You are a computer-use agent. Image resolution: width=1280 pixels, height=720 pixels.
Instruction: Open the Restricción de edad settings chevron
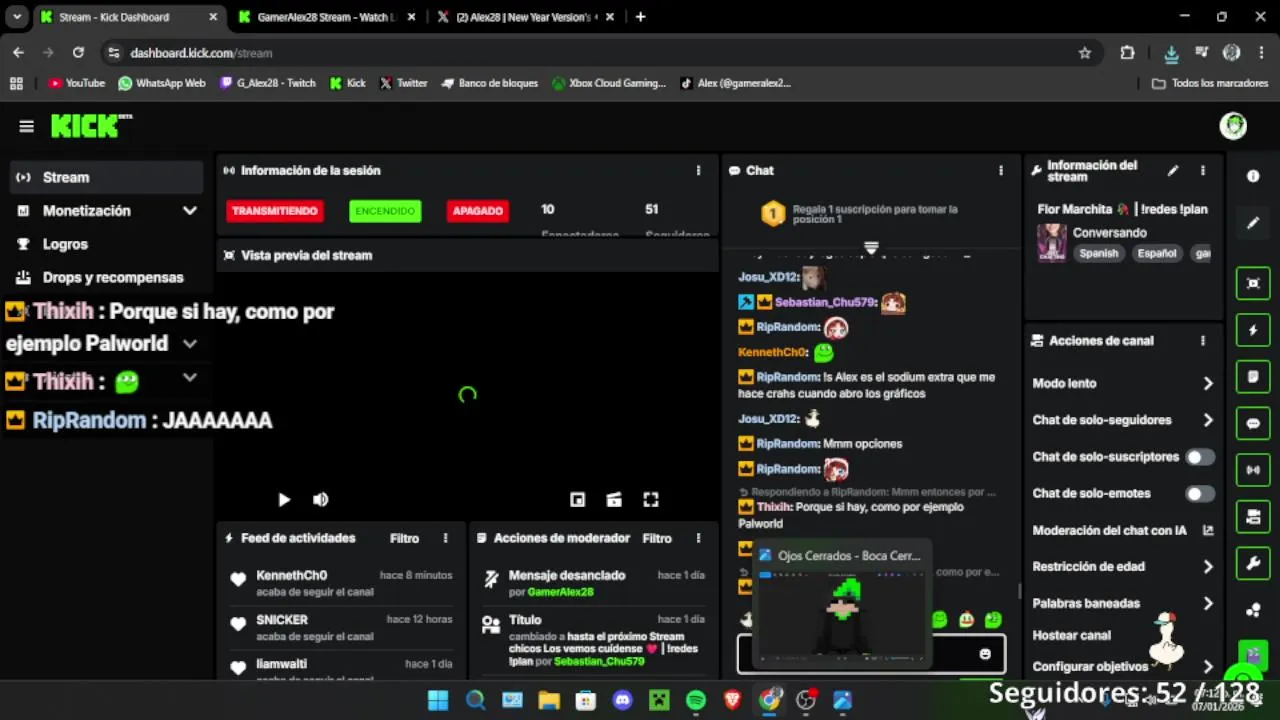[1208, 567]
